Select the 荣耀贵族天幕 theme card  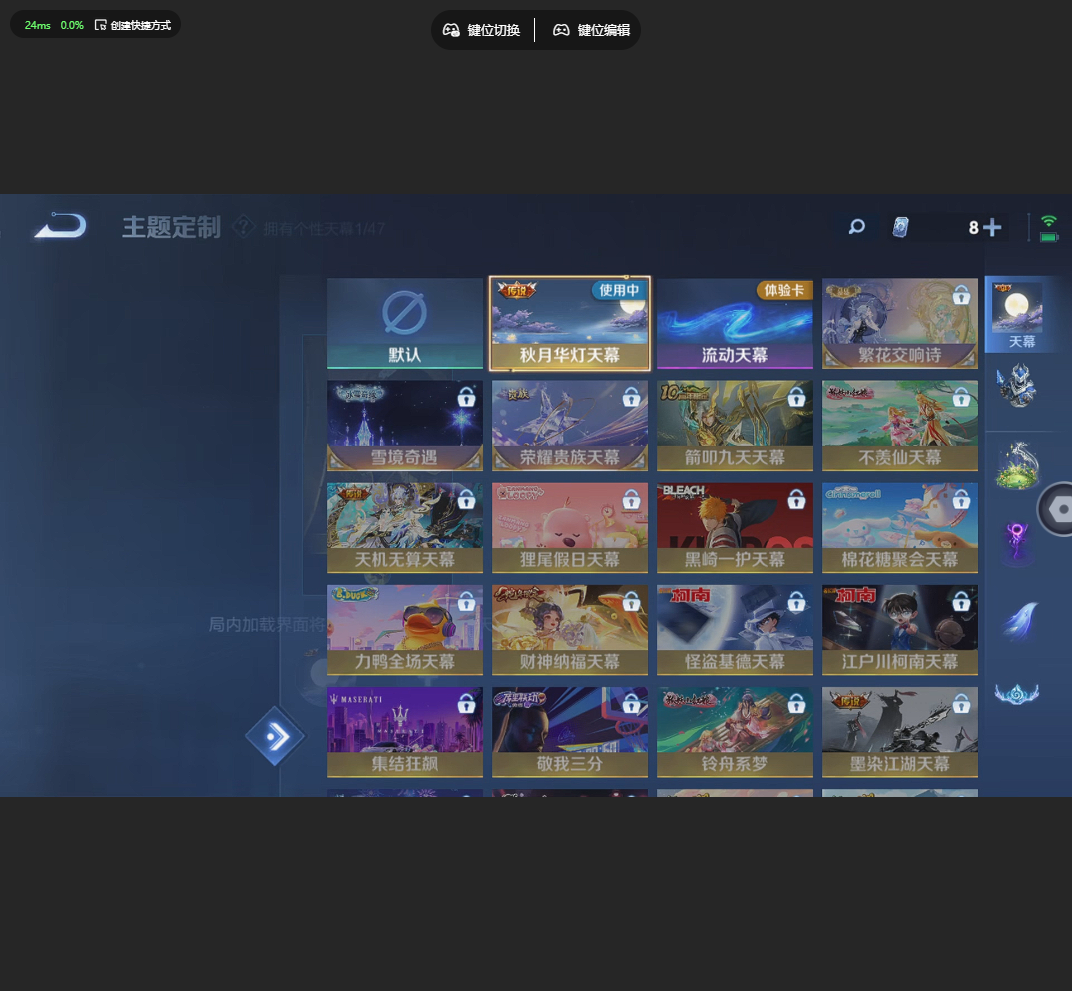[570, 426]
